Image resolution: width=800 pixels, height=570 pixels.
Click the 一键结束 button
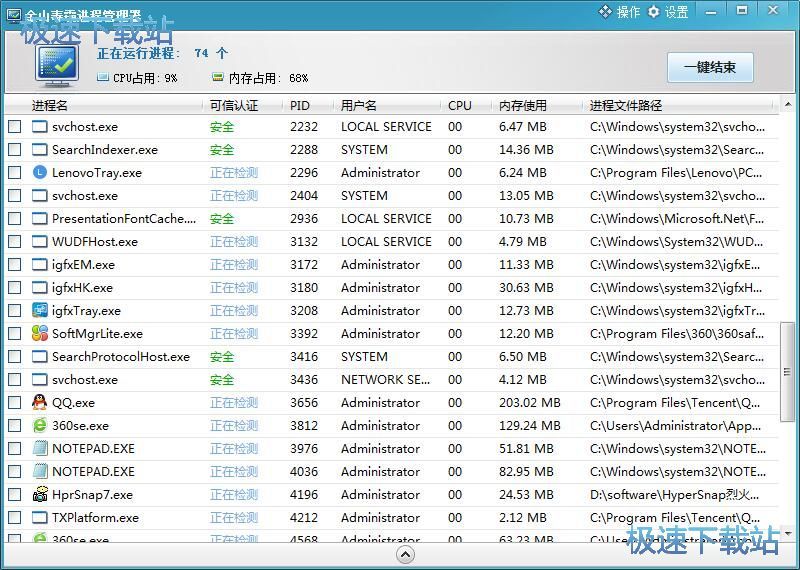(x=710, y=67)
